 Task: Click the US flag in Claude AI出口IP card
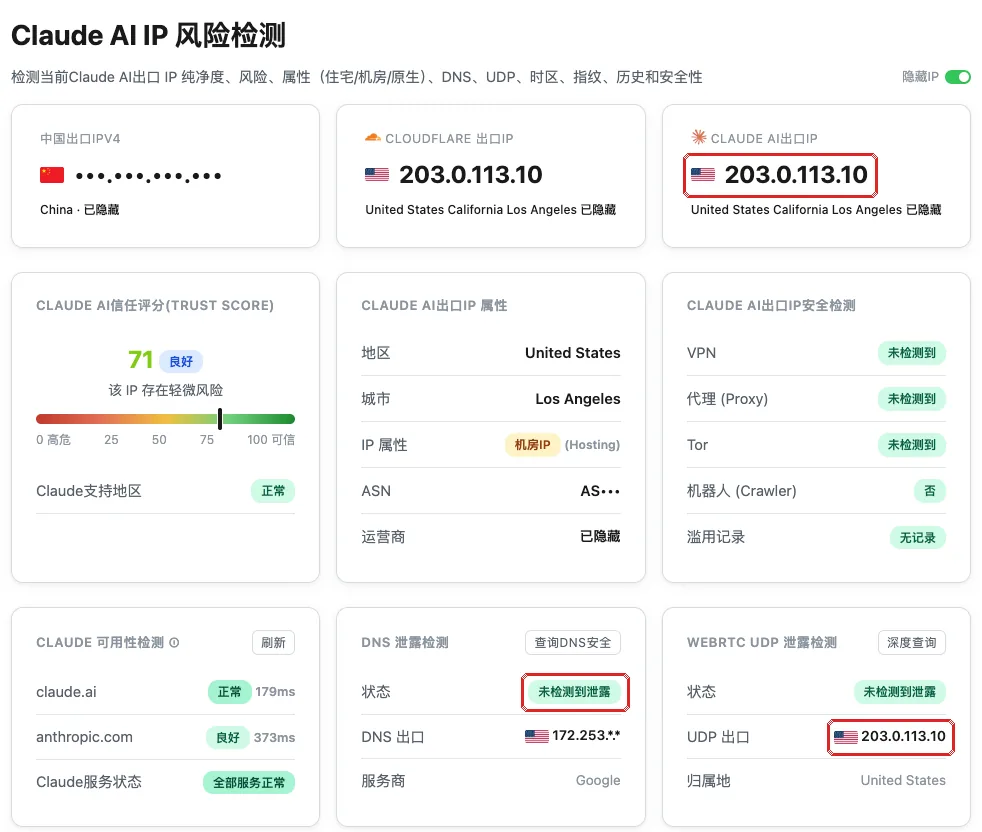(x=703, y=175)
